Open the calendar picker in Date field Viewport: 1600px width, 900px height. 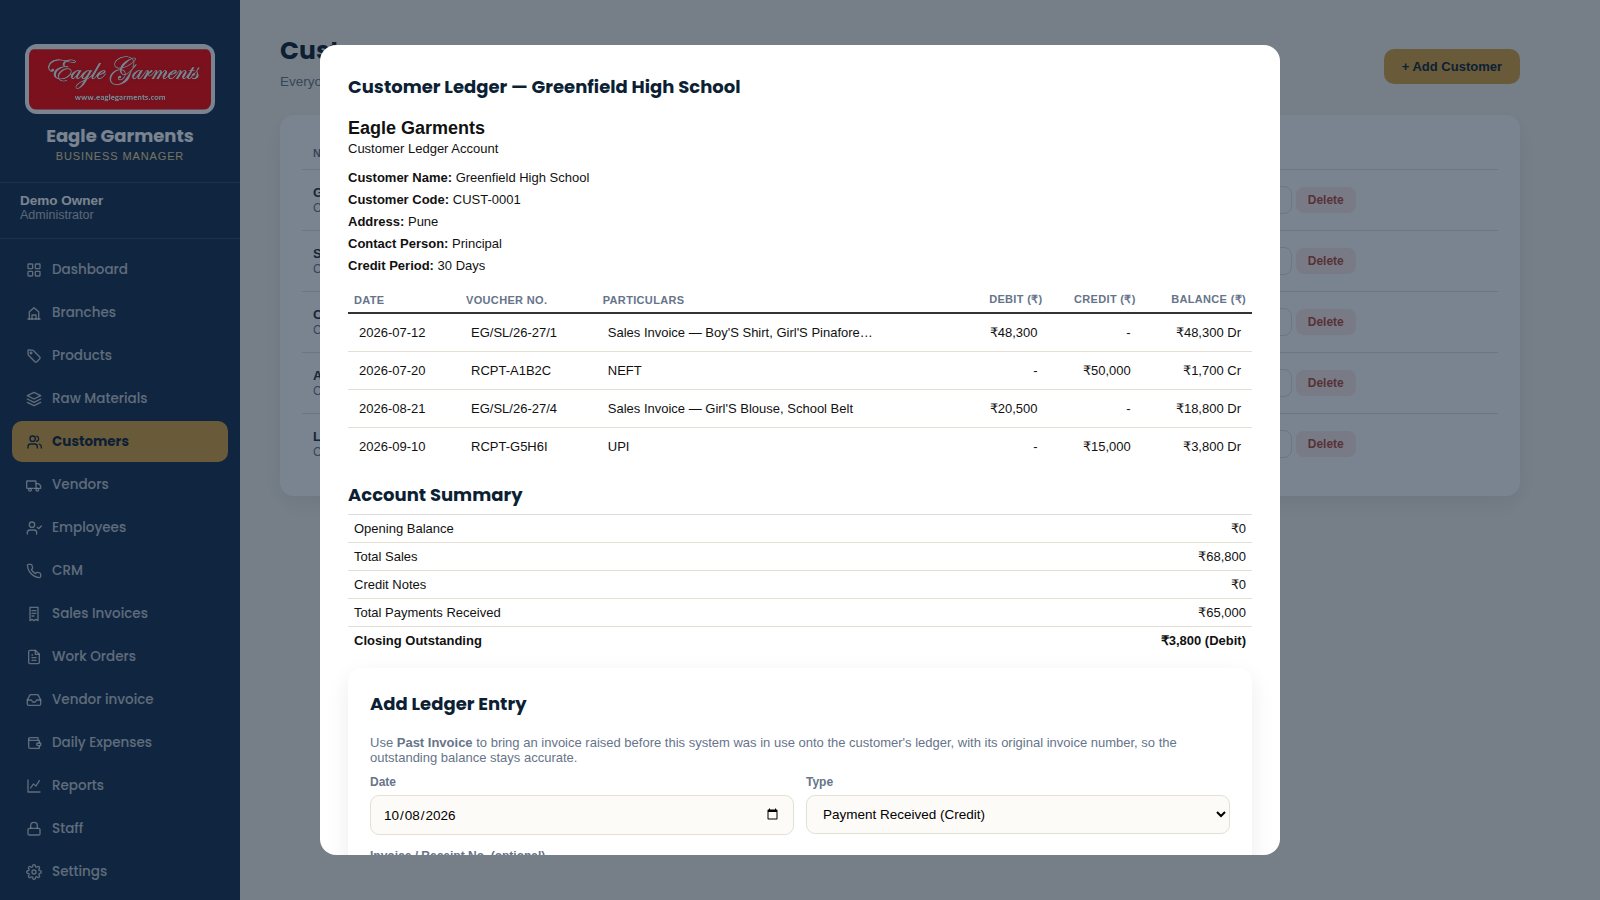click(x=772, y=814)
